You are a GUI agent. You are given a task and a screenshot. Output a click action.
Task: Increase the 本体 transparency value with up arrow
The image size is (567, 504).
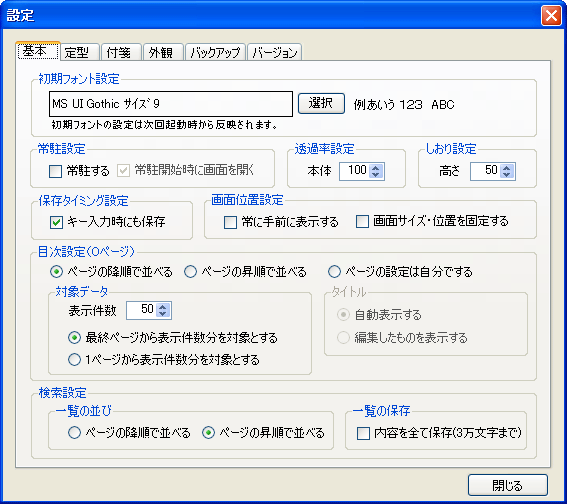click(376, 168)
